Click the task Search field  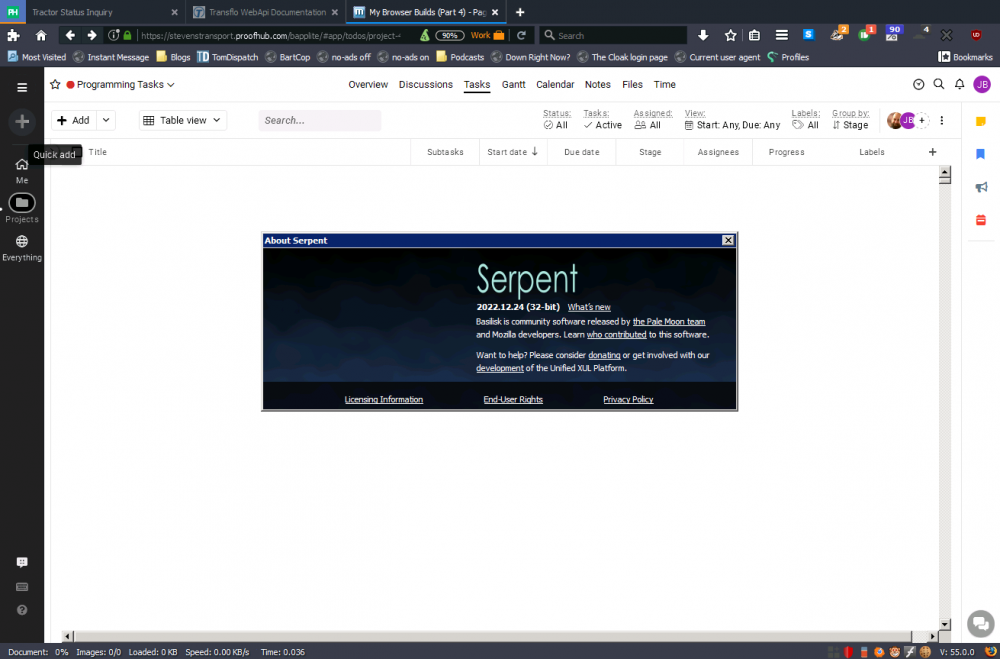tap(320, 120)
